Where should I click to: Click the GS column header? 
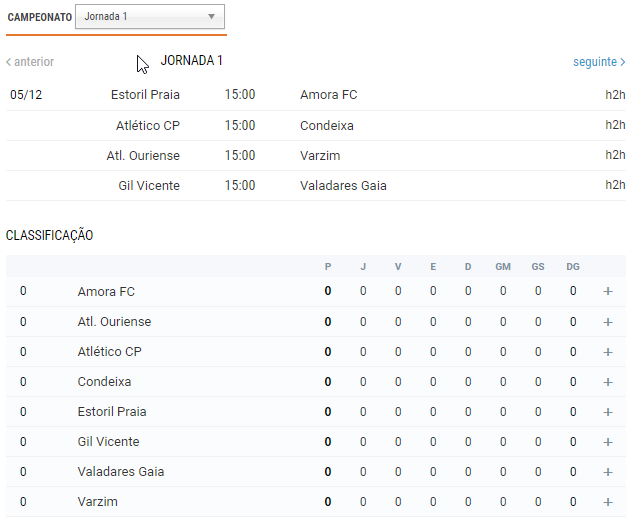pos(538,267)
